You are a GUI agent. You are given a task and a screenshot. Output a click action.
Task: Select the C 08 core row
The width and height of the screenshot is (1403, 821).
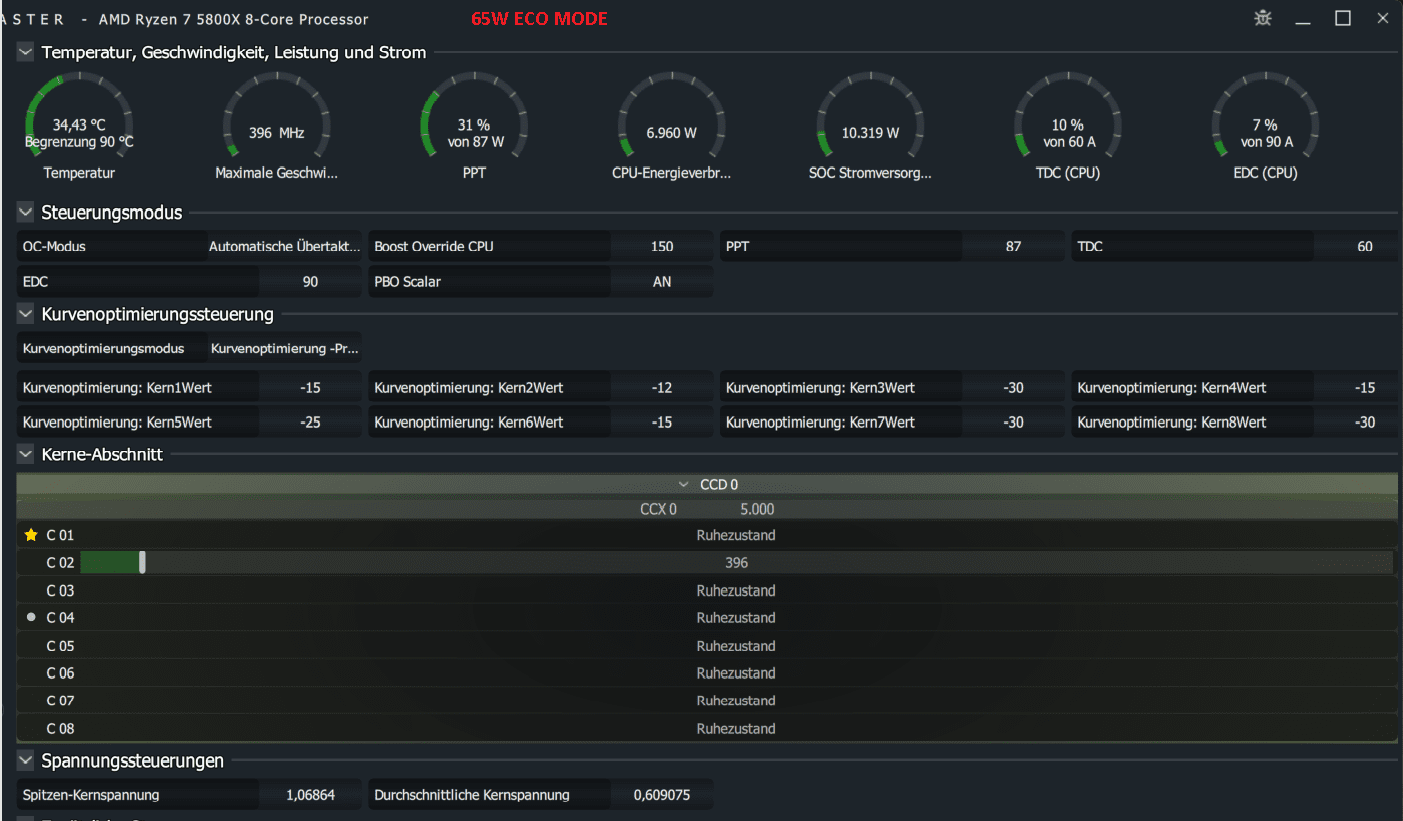pyautogui.click(x=707, y=728)
